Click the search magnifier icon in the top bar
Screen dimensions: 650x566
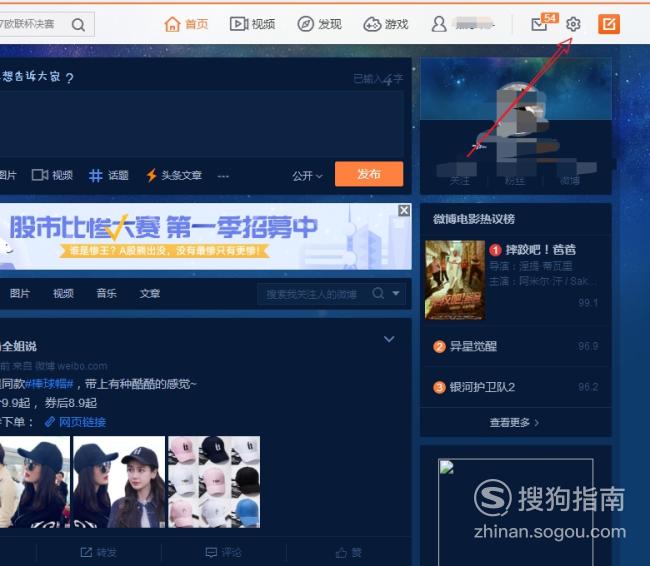coord(78,25)
